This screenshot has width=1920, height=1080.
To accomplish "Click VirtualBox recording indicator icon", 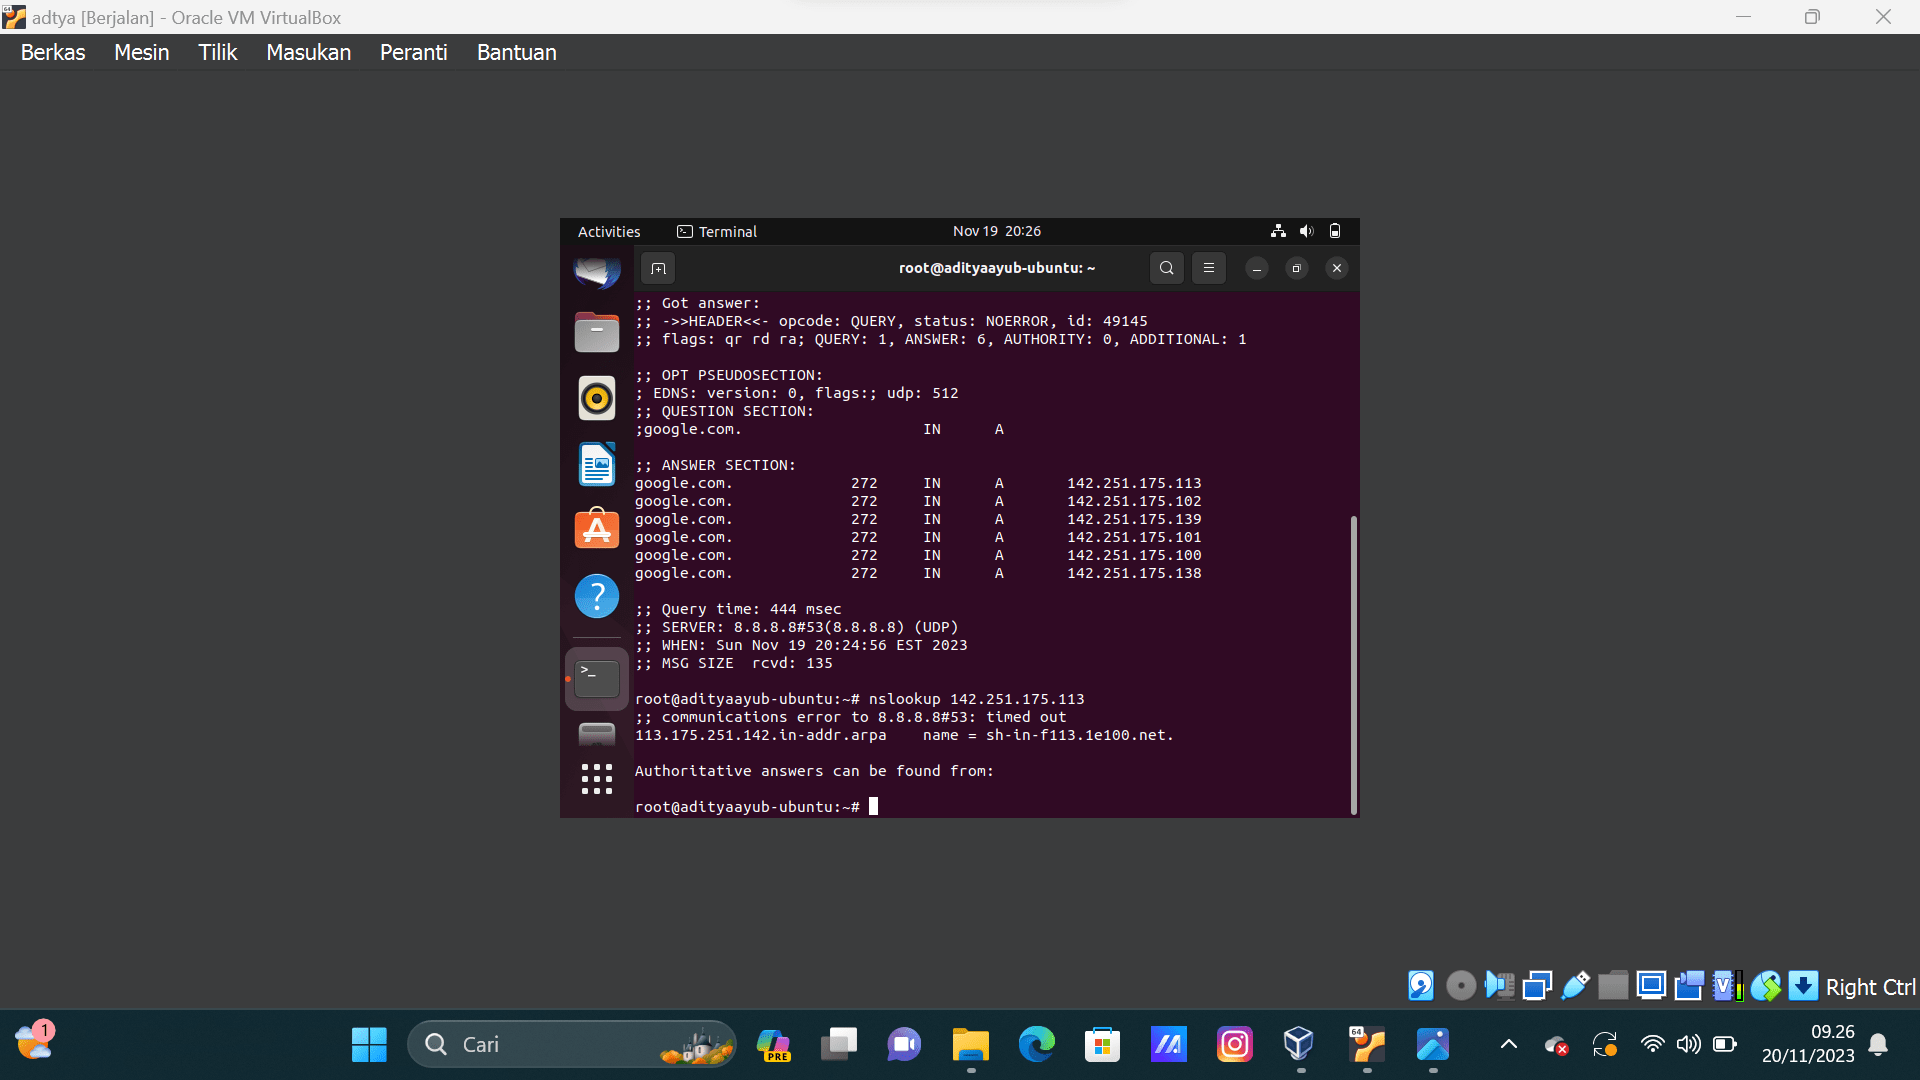I will 1689,986.
